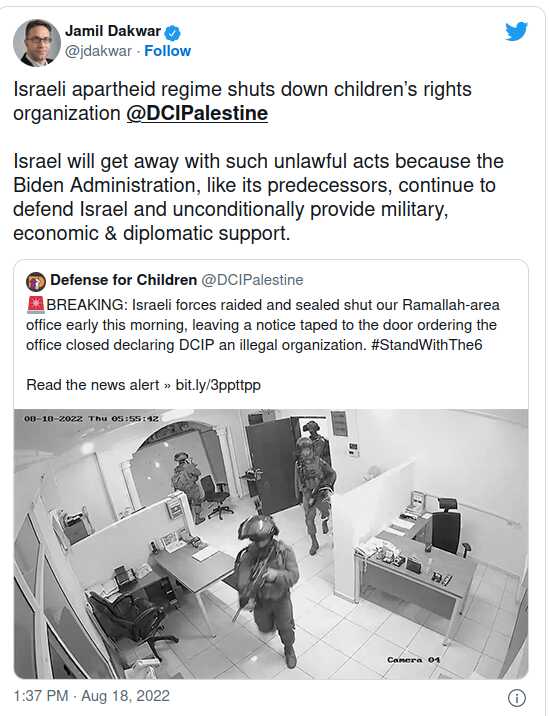Screen dimensions: 549x716
Task: Open the @jdakwar handle
Action: pos(99,51)
